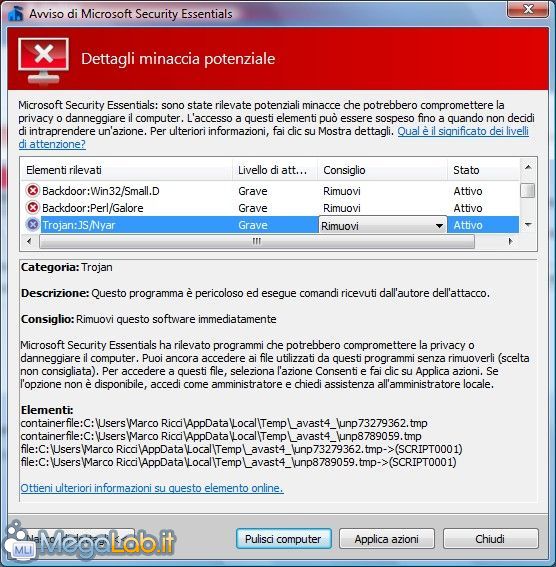
Task: Click the threat list scroll down arrow
Action: tap(528, 225)
